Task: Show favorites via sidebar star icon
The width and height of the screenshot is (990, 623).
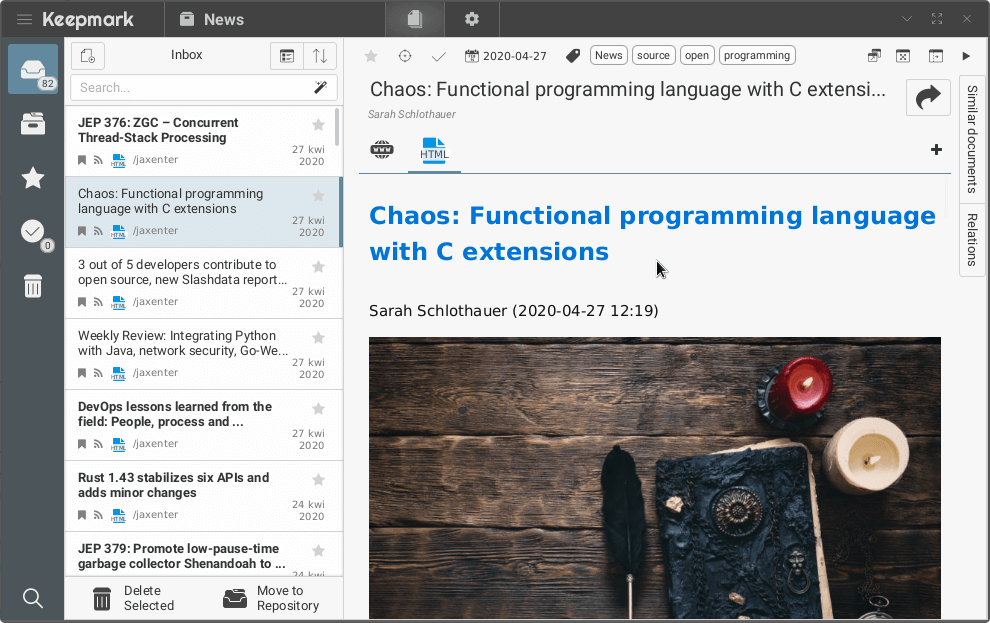Action: [x=33, y=178]
